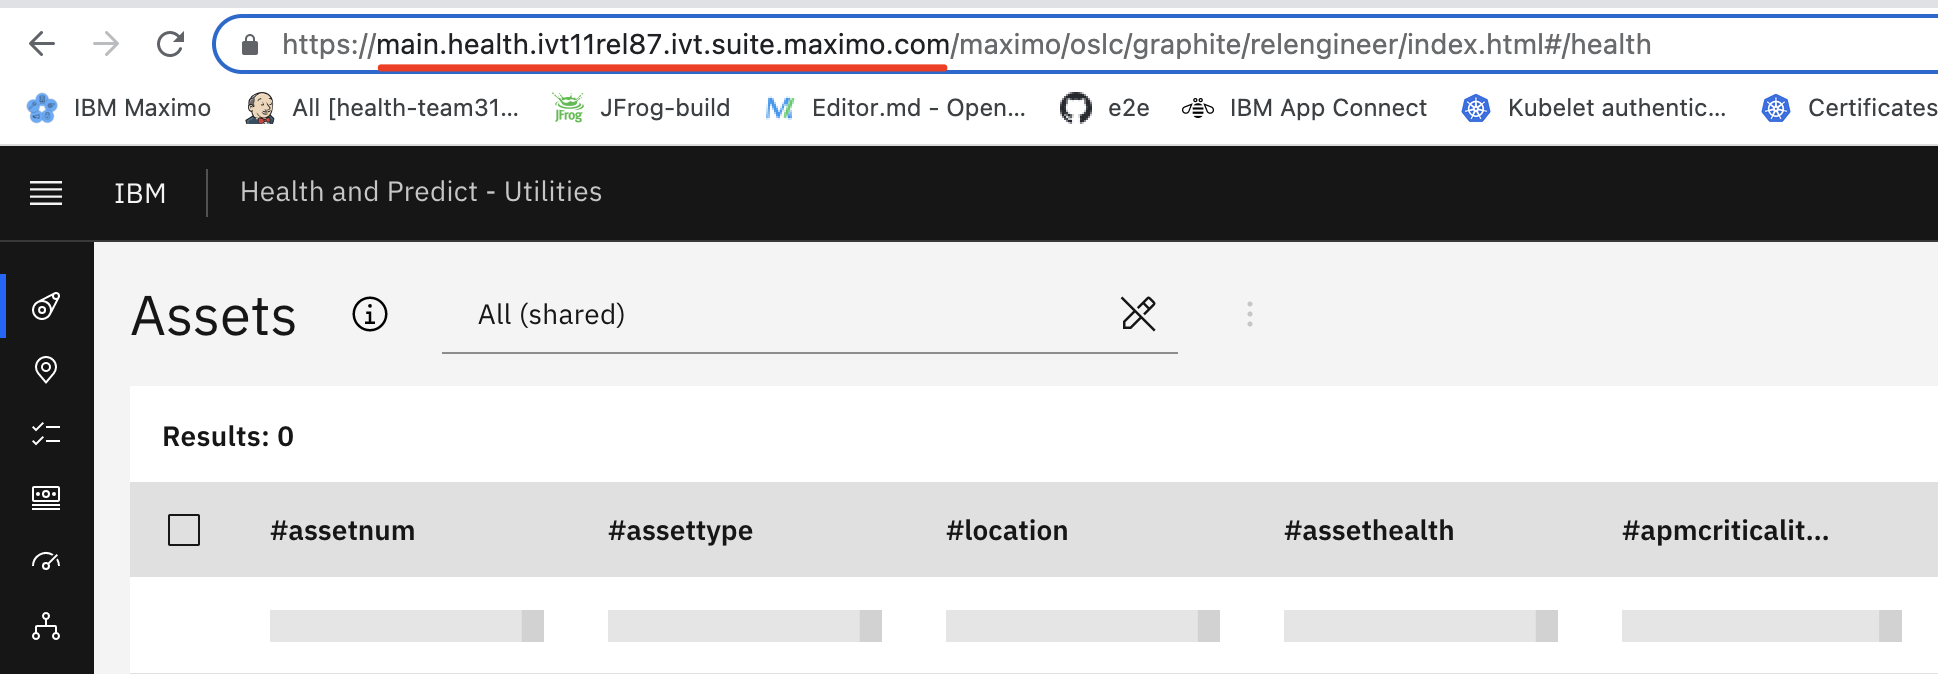Open the Certificates bookmark
1938x674 pixels.
1849,108
